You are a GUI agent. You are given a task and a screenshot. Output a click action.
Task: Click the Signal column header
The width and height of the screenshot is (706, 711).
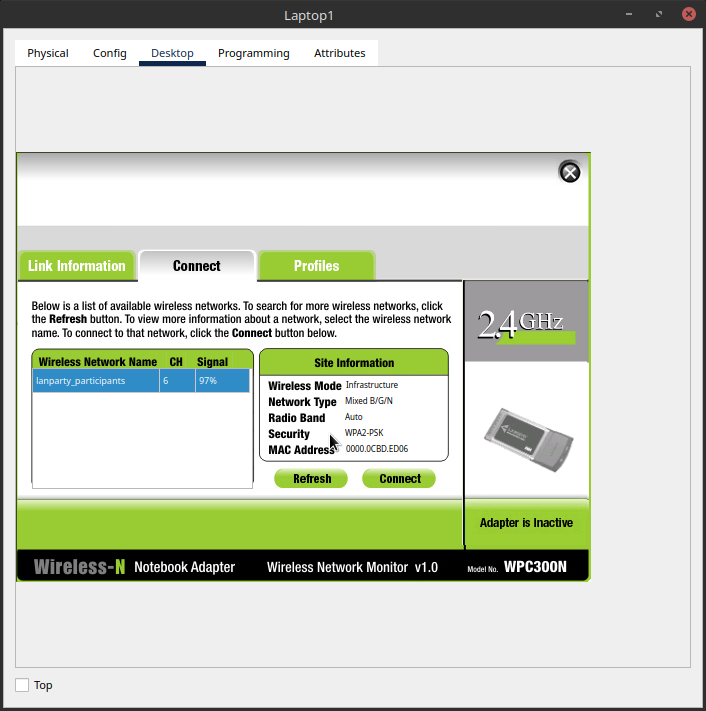212,362
